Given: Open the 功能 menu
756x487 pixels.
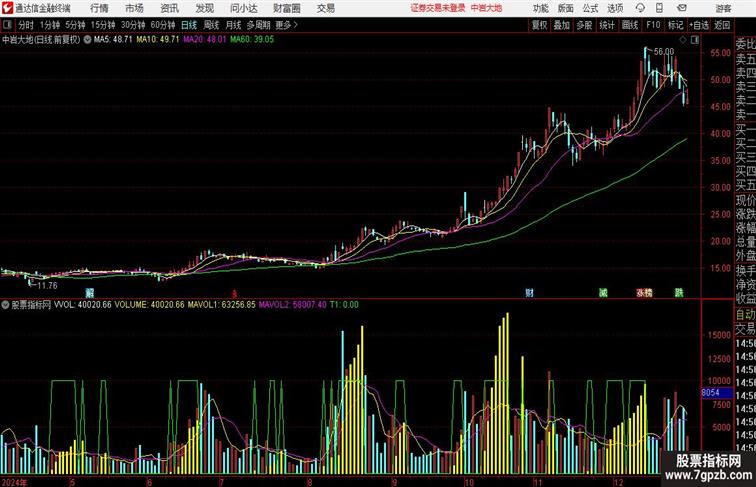Looking at the screenshot, I should [x=540, y=8].
